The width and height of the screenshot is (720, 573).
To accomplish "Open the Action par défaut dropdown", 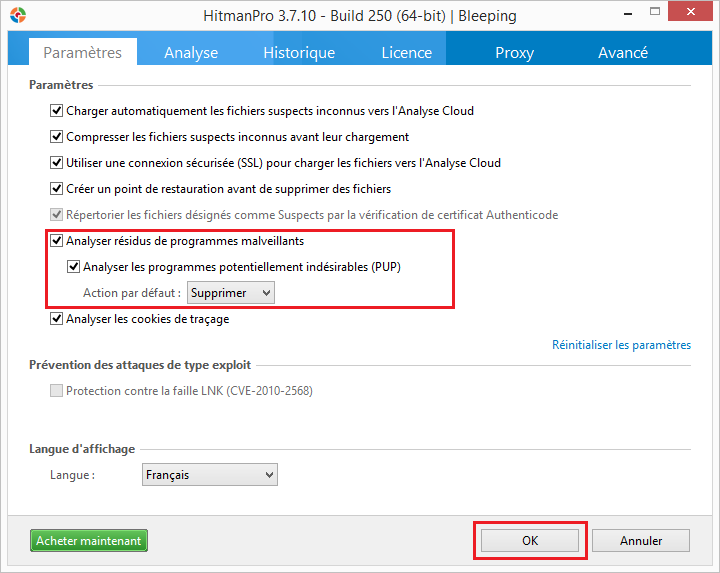I will (231, 293).
